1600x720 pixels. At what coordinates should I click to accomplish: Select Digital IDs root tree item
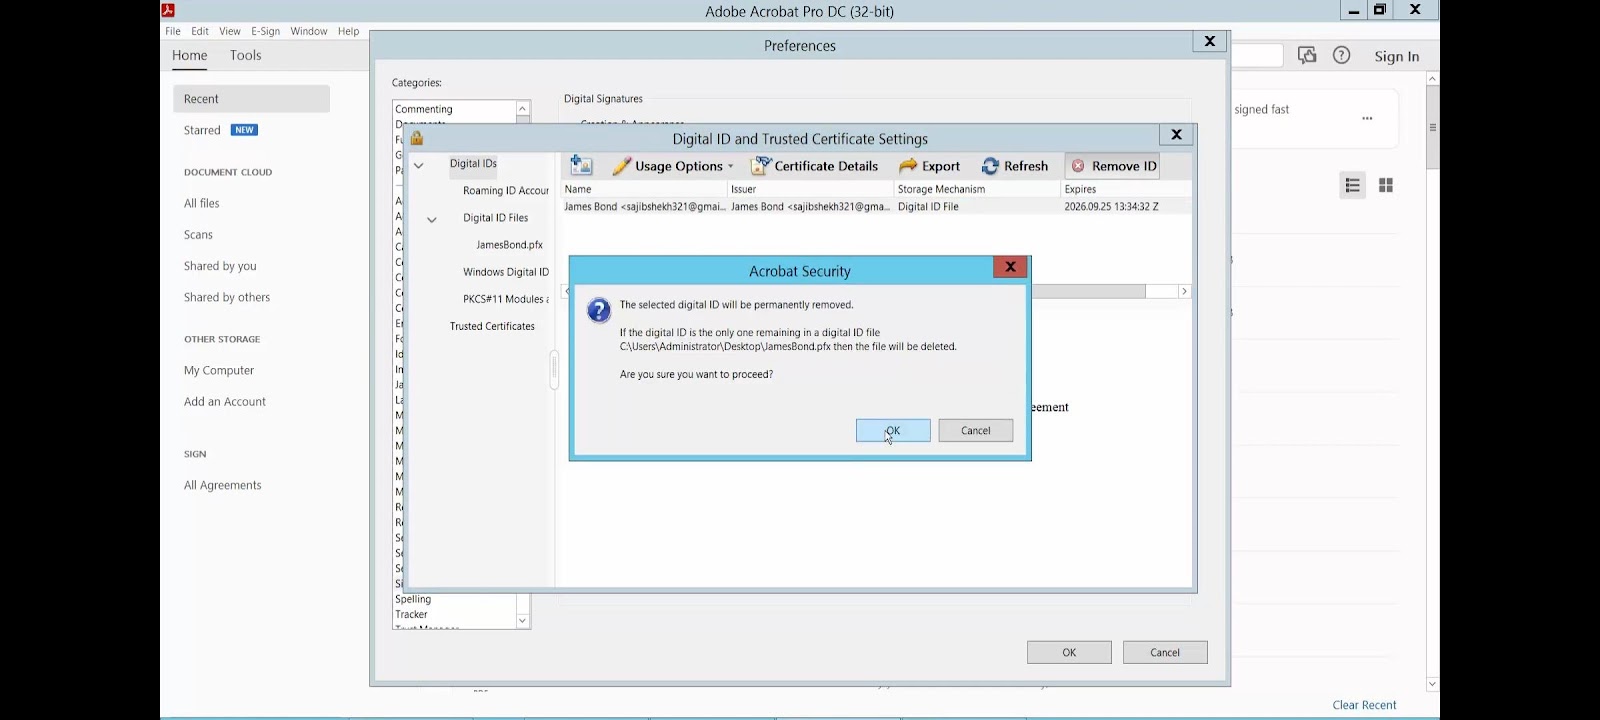click(x=473, y=164)
